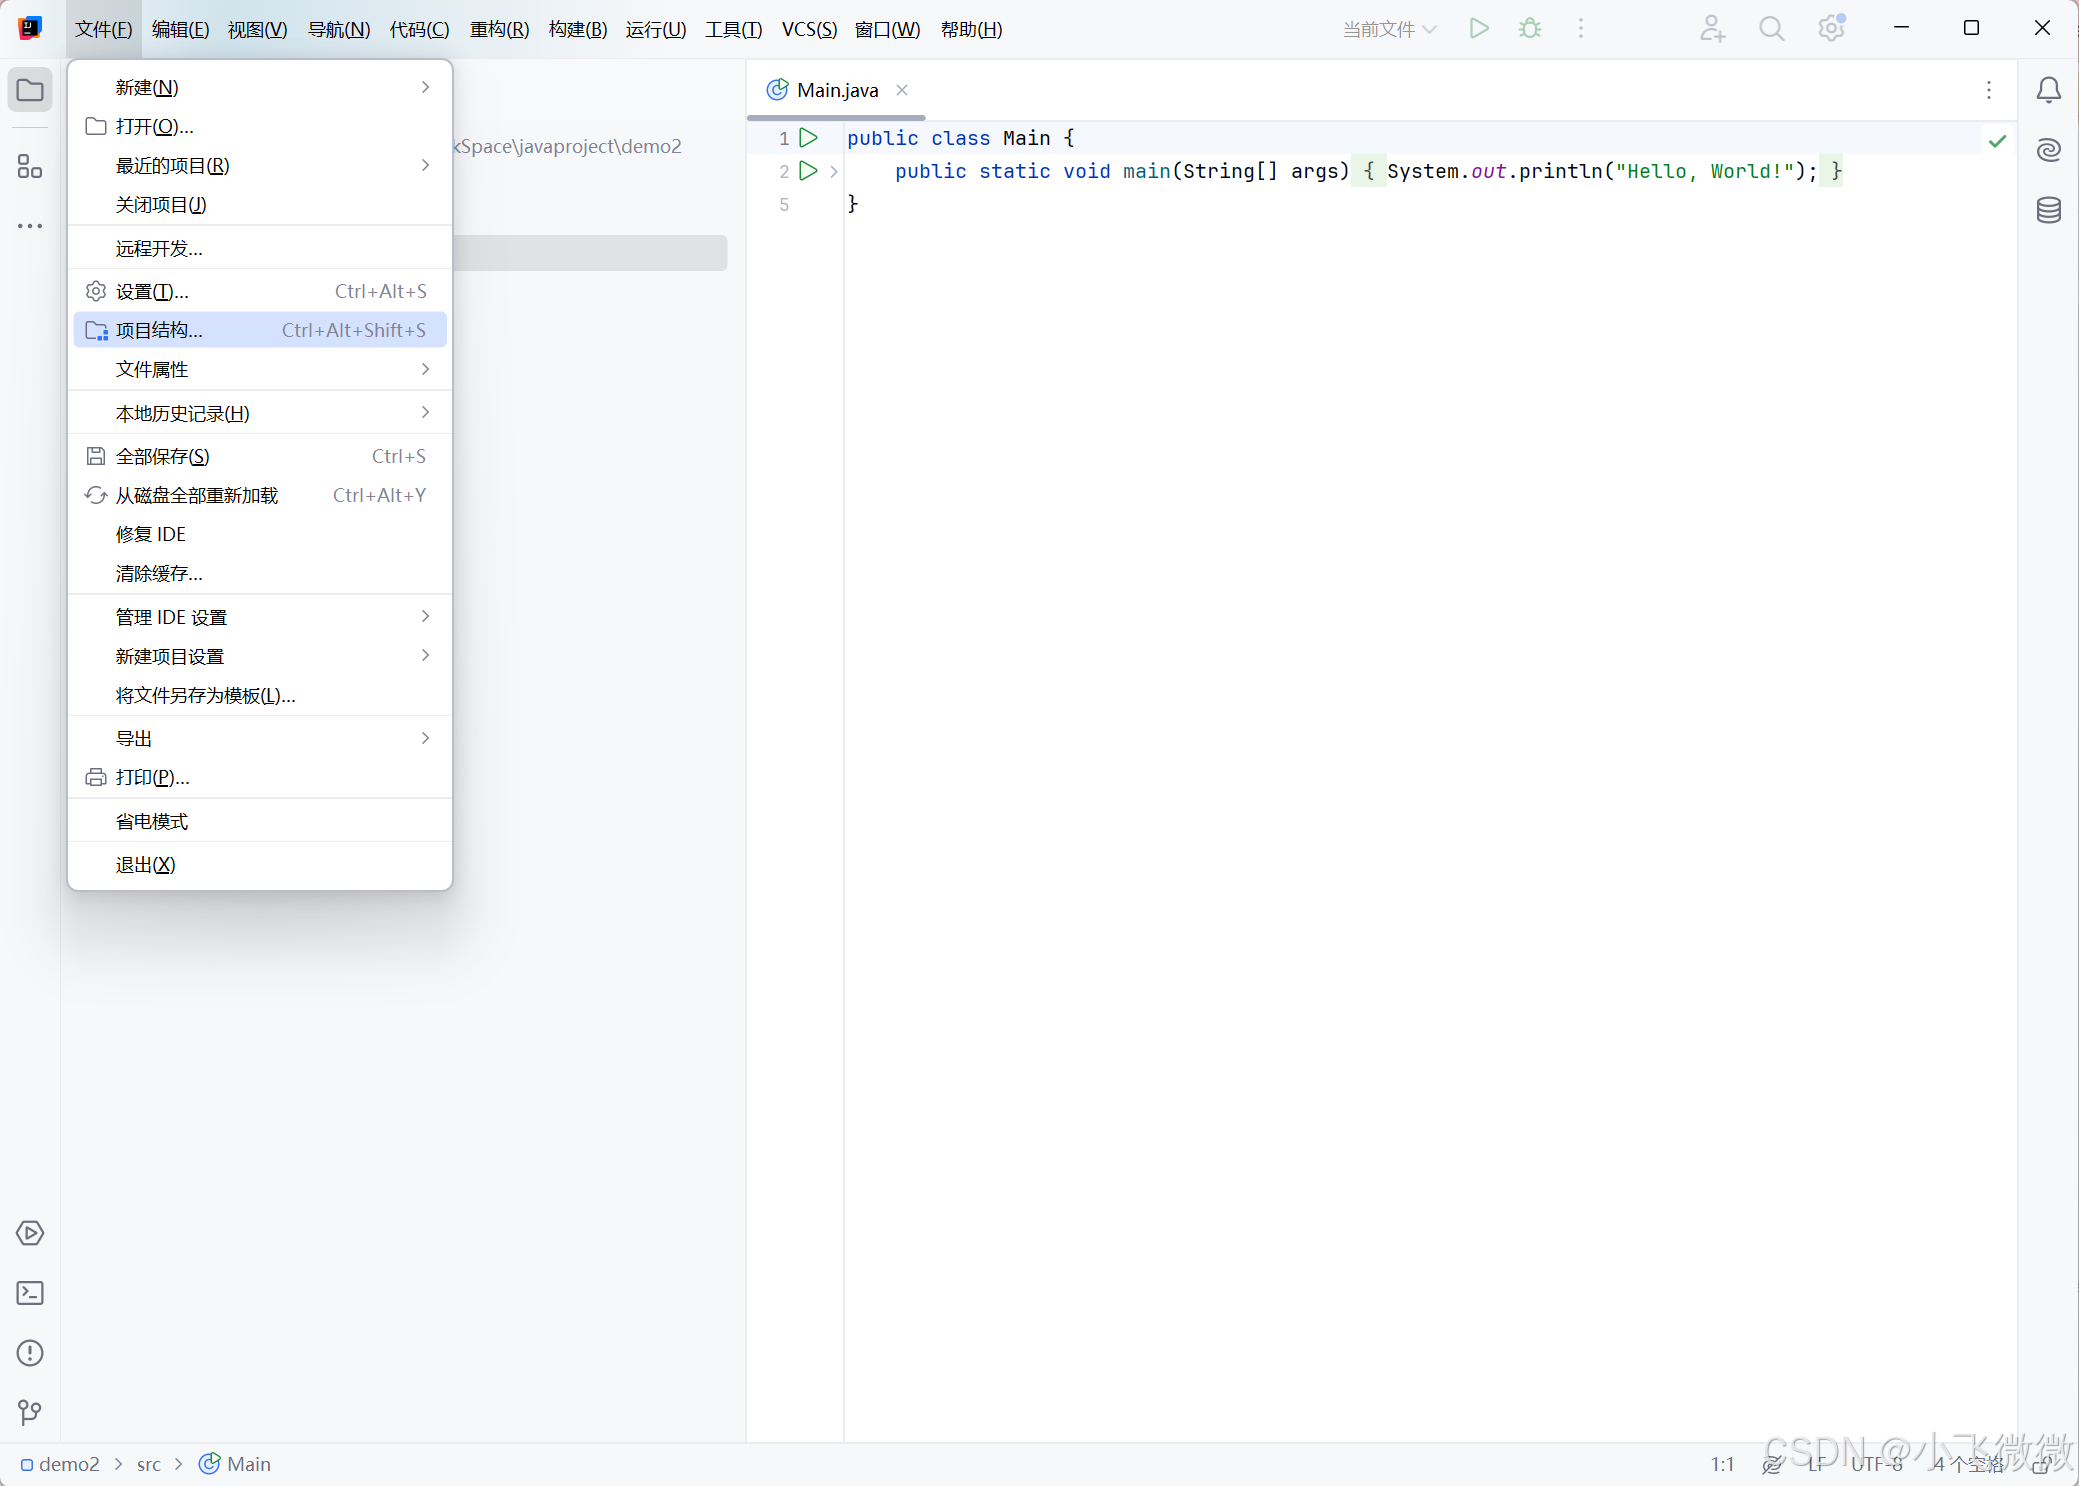The height and width of the screenshot is (1486, 2079).
Task: Toggle Power Save Mode (省电模式) menu item
Action: coord(152,821)
